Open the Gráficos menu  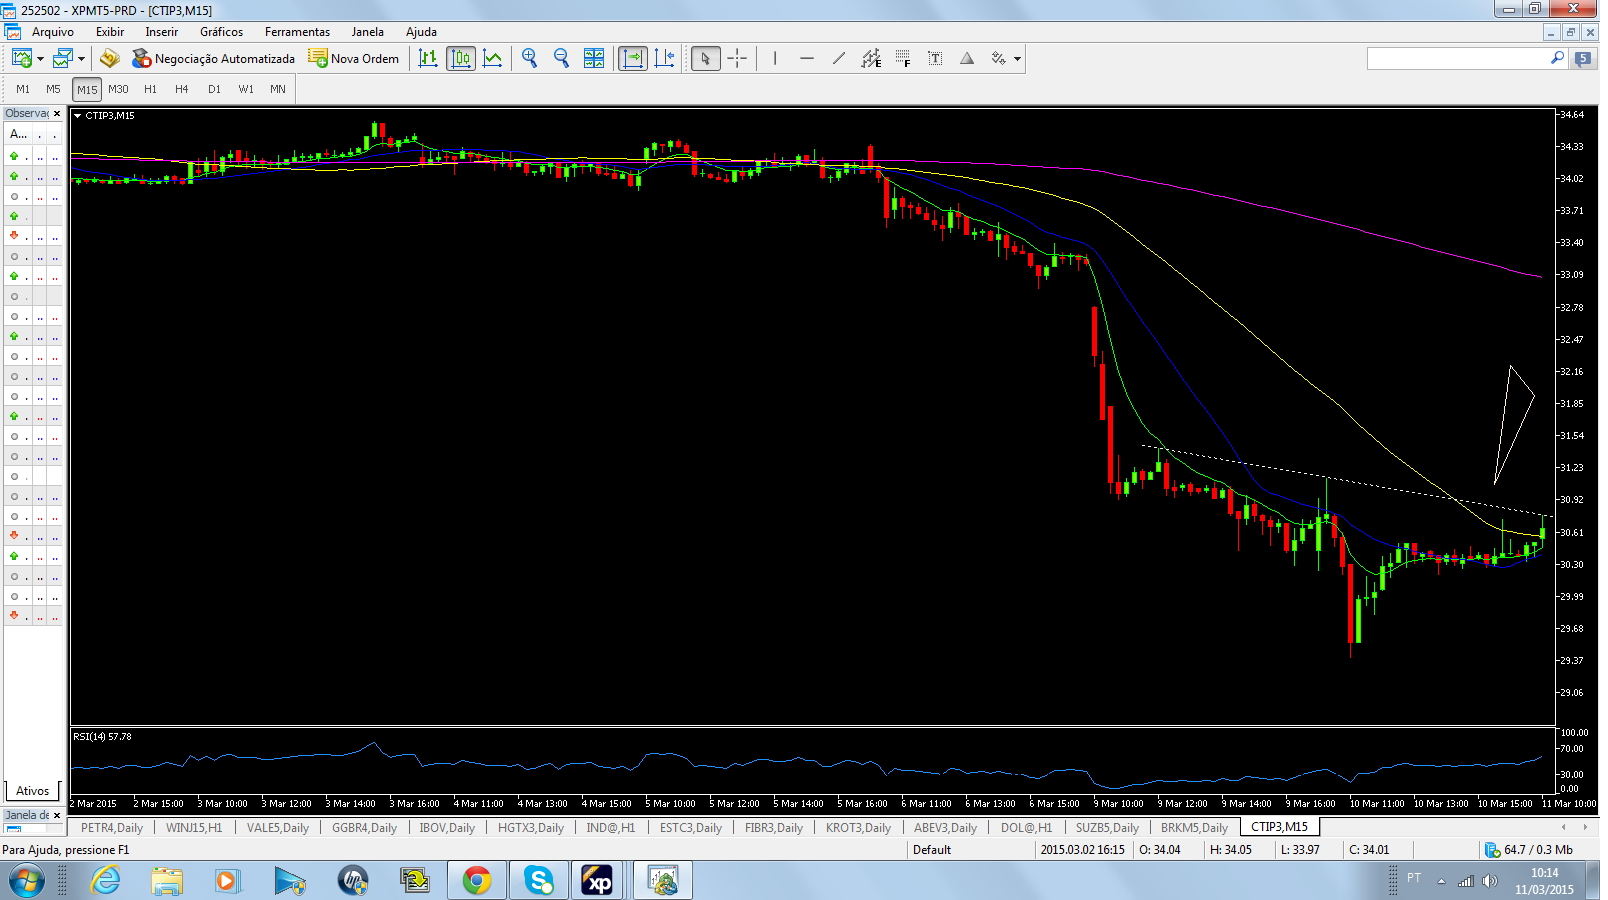pos(221,32)
